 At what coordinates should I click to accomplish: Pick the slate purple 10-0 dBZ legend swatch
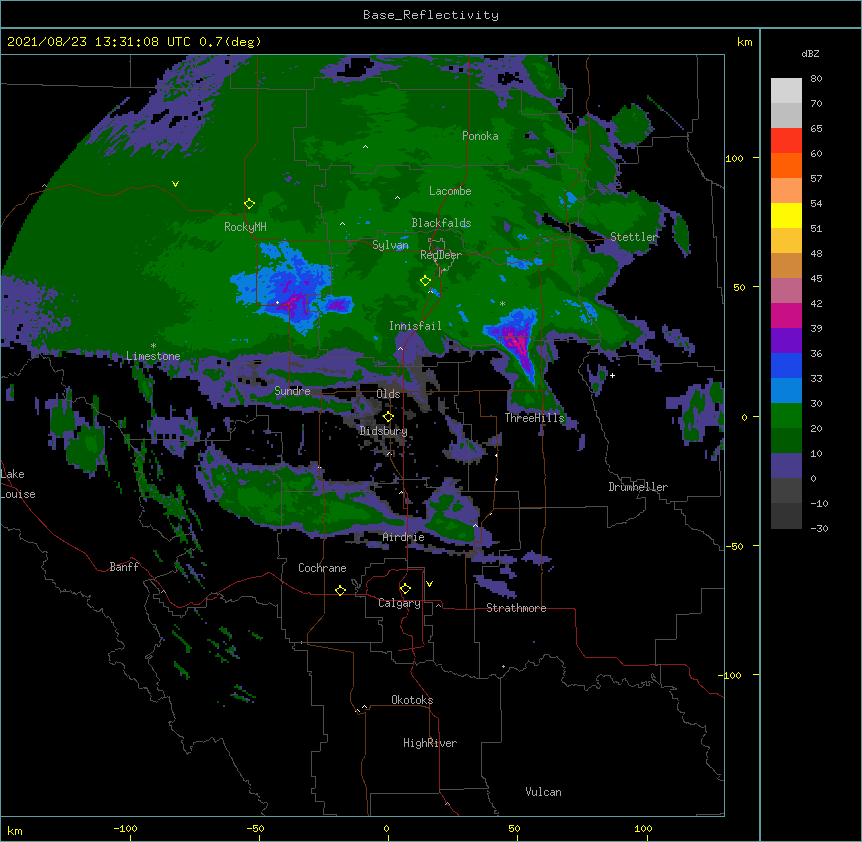tap(786, 466)
